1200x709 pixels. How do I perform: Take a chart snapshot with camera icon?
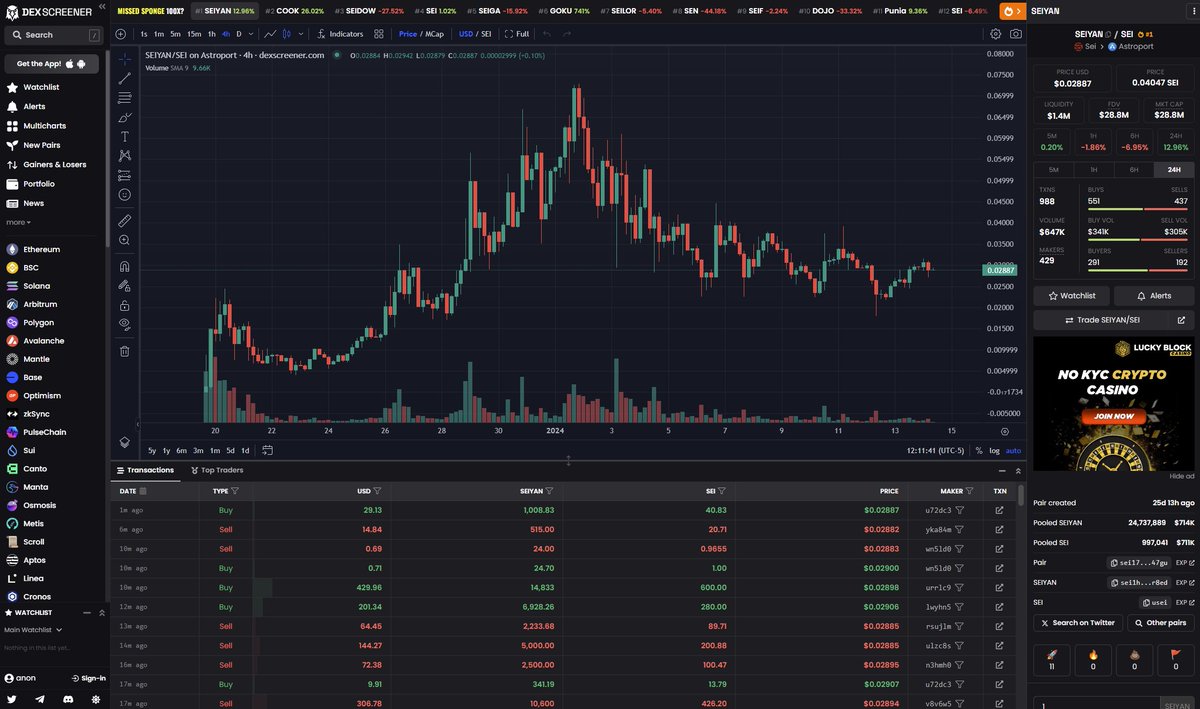click(1016, 34)
